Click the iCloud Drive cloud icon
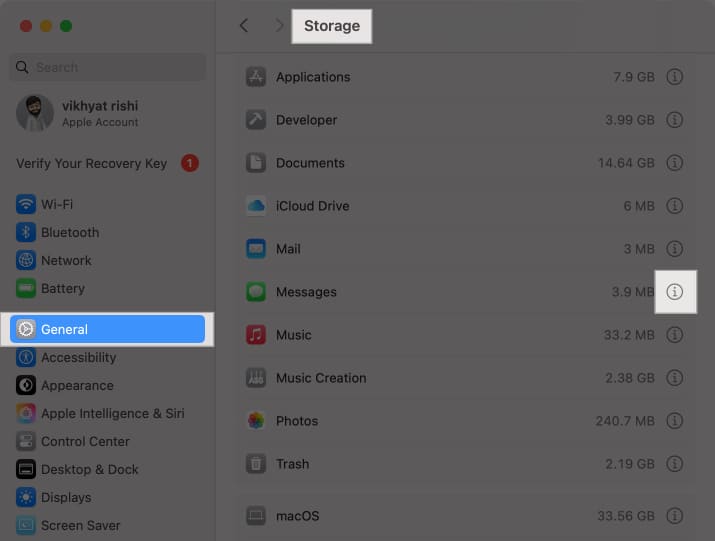715x541 pixels. 256,206
